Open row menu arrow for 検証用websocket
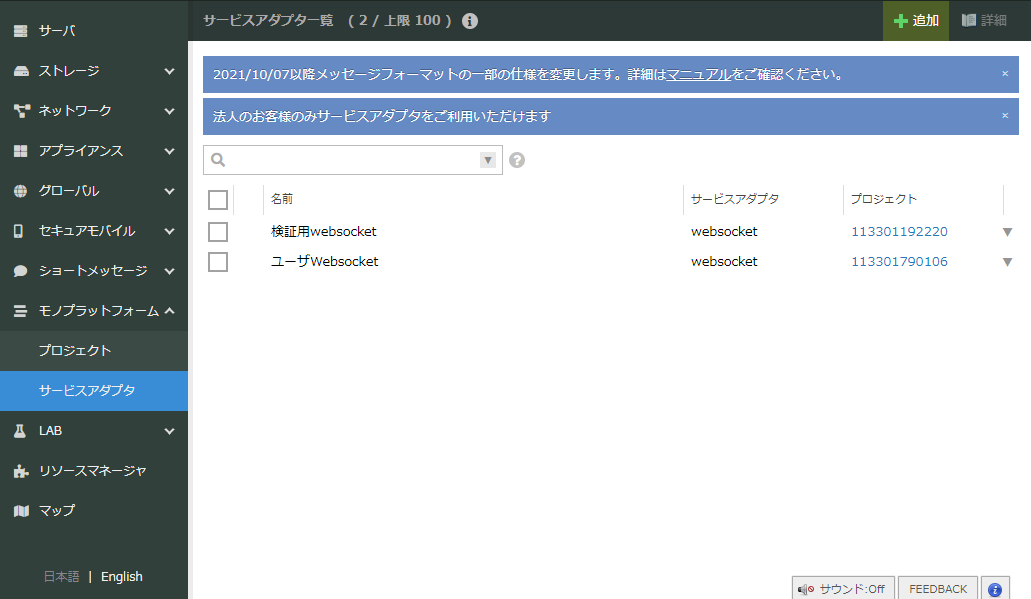 [1007, 232]
